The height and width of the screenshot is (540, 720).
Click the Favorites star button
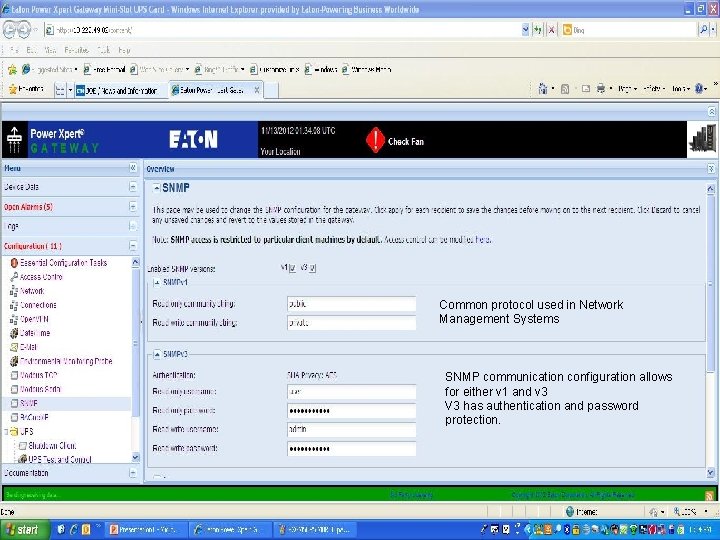[x=26, y=89]
